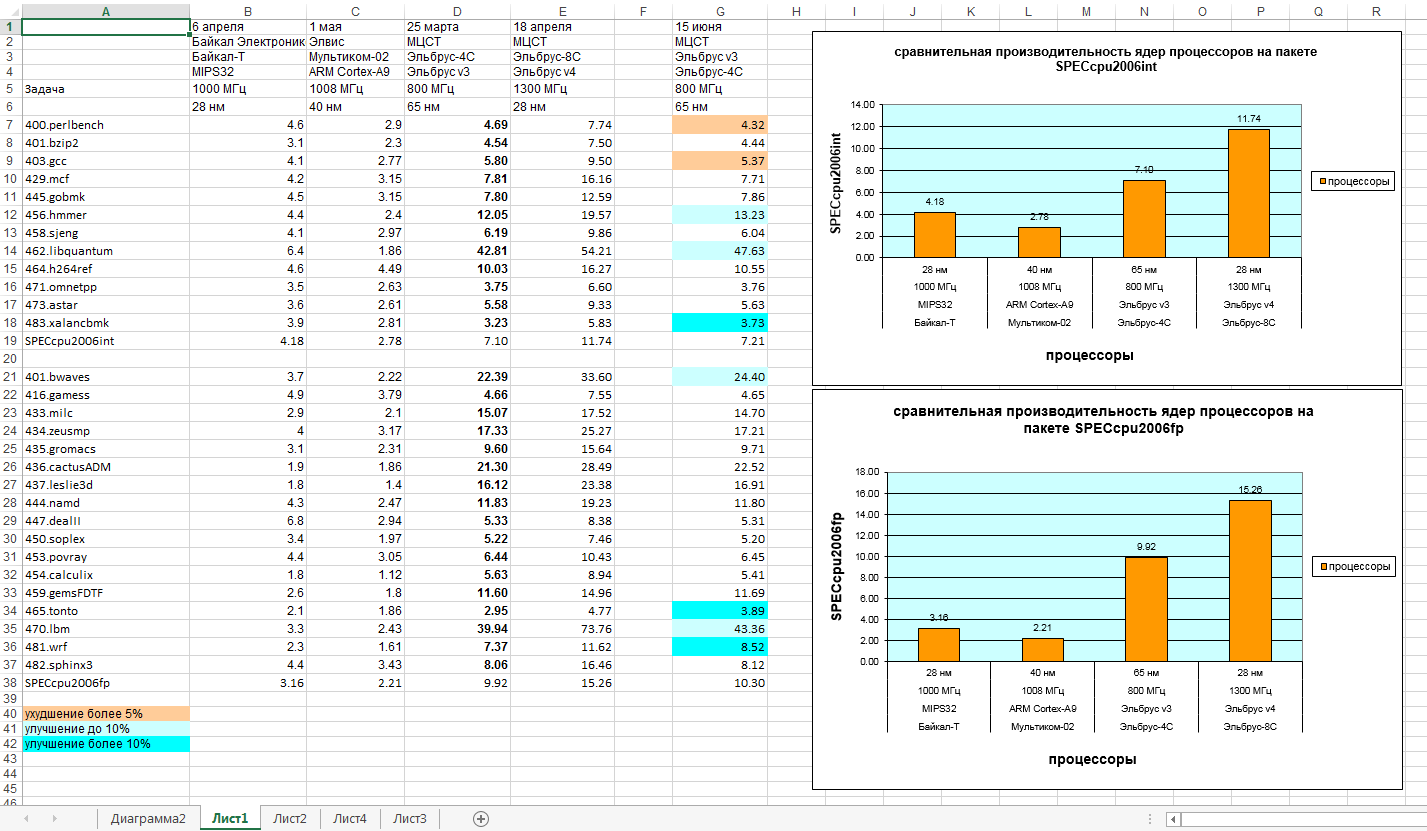Select cell containing 462.libquantum
This screenshot has width=1427, height=831.
[105, 251]
